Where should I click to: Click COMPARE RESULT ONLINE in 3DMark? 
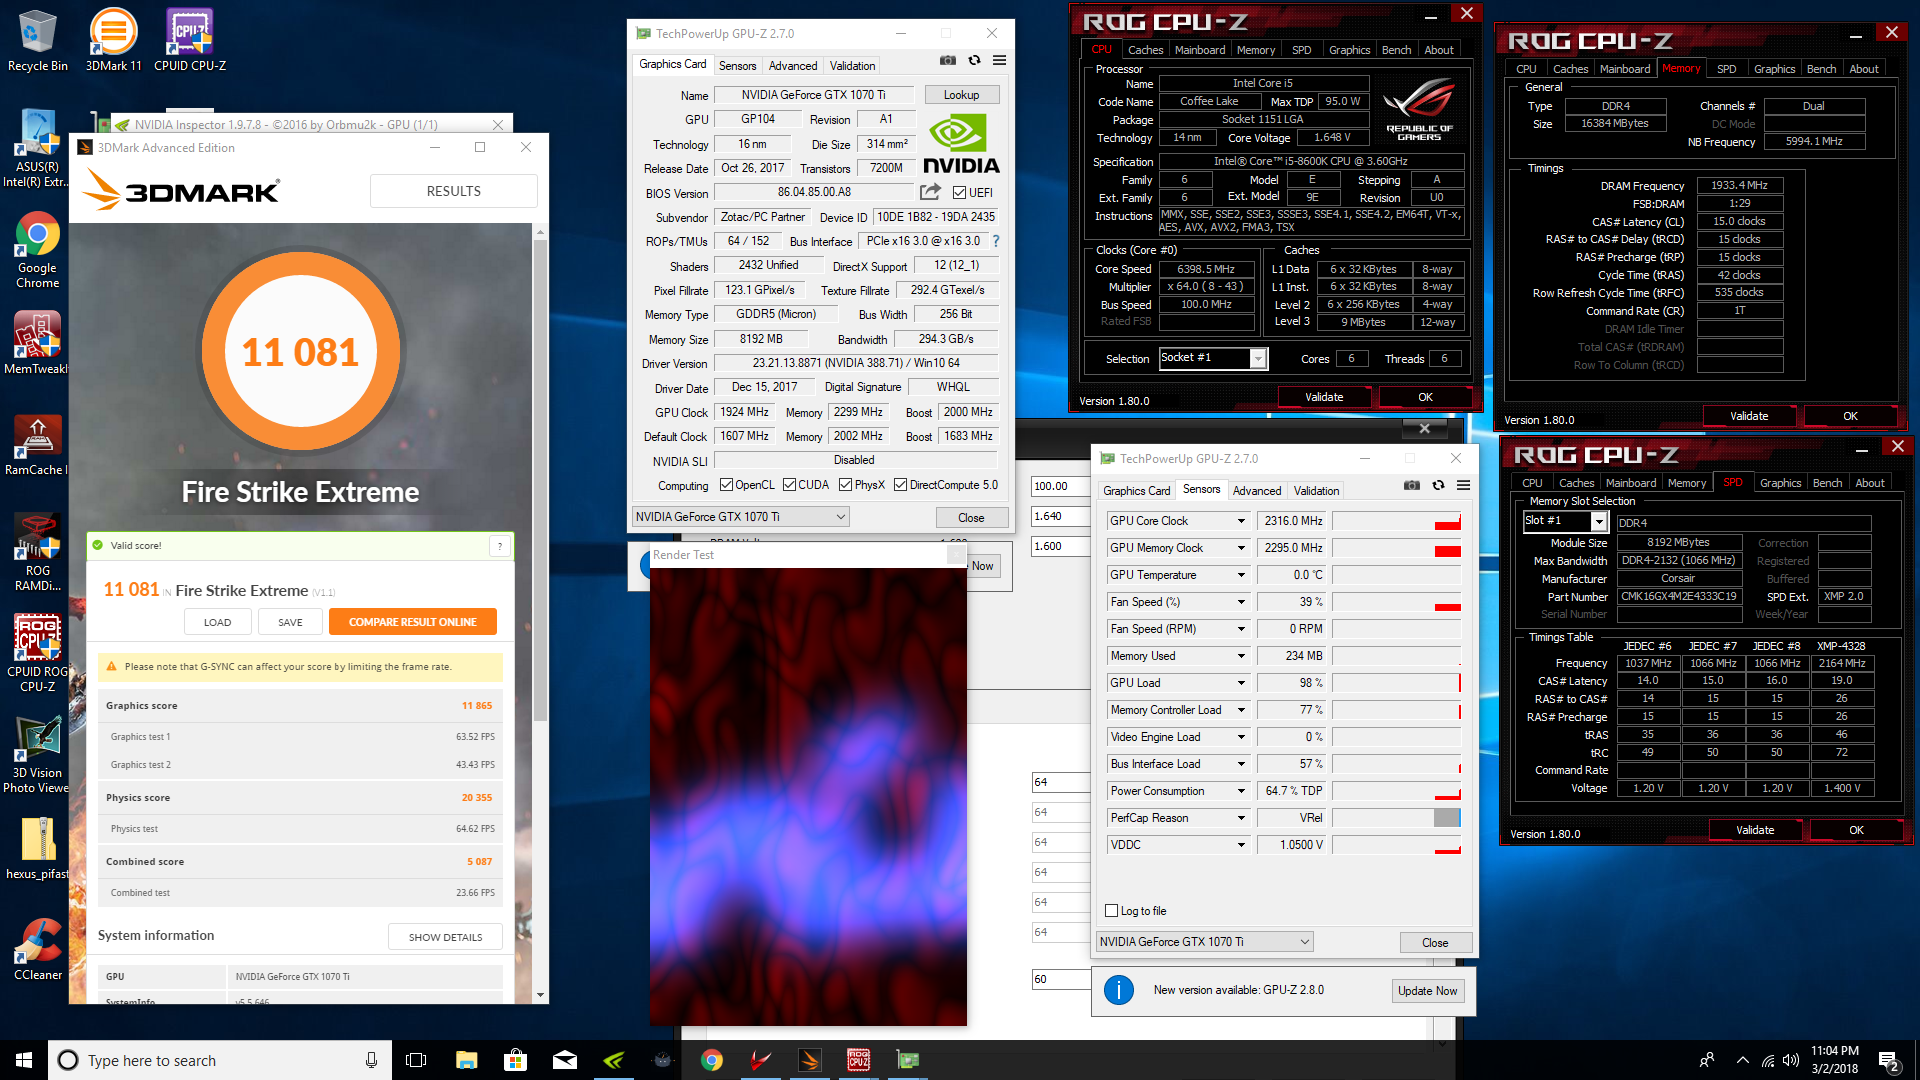pos(413,622)
